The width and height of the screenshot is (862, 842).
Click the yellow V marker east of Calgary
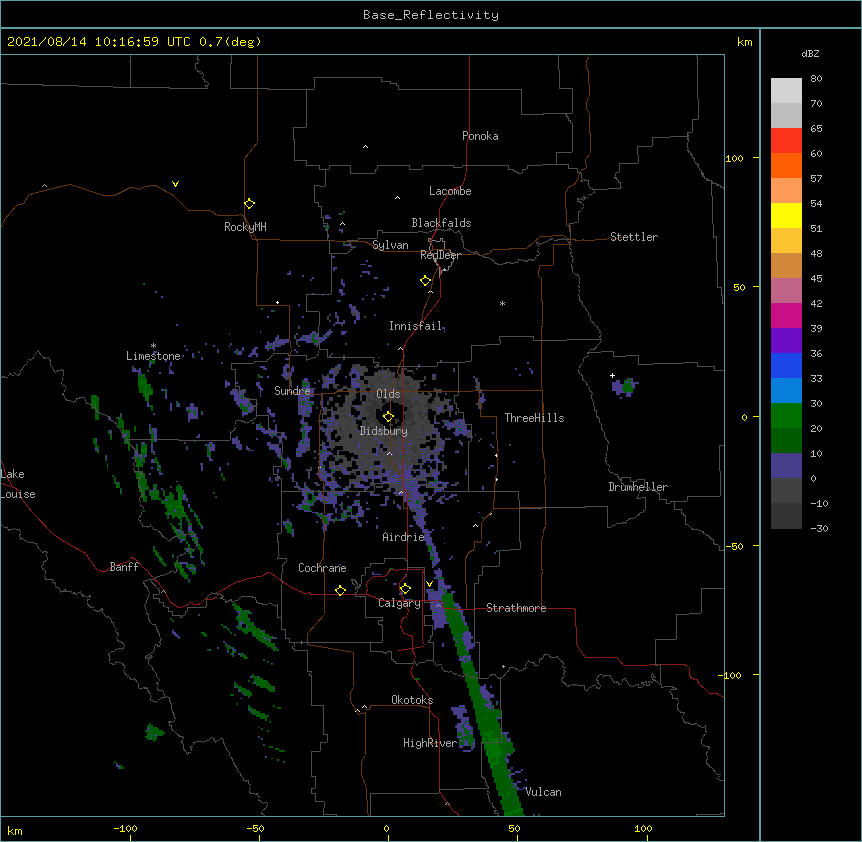point(429,584)
